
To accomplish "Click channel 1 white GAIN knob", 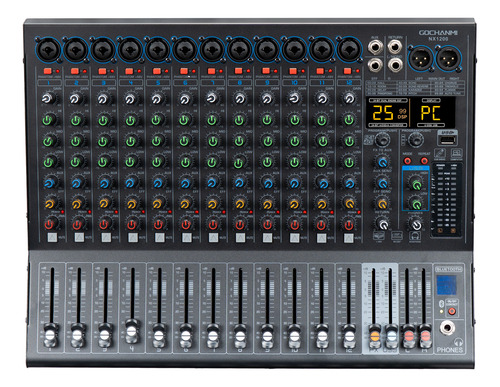I will (48, 99).
